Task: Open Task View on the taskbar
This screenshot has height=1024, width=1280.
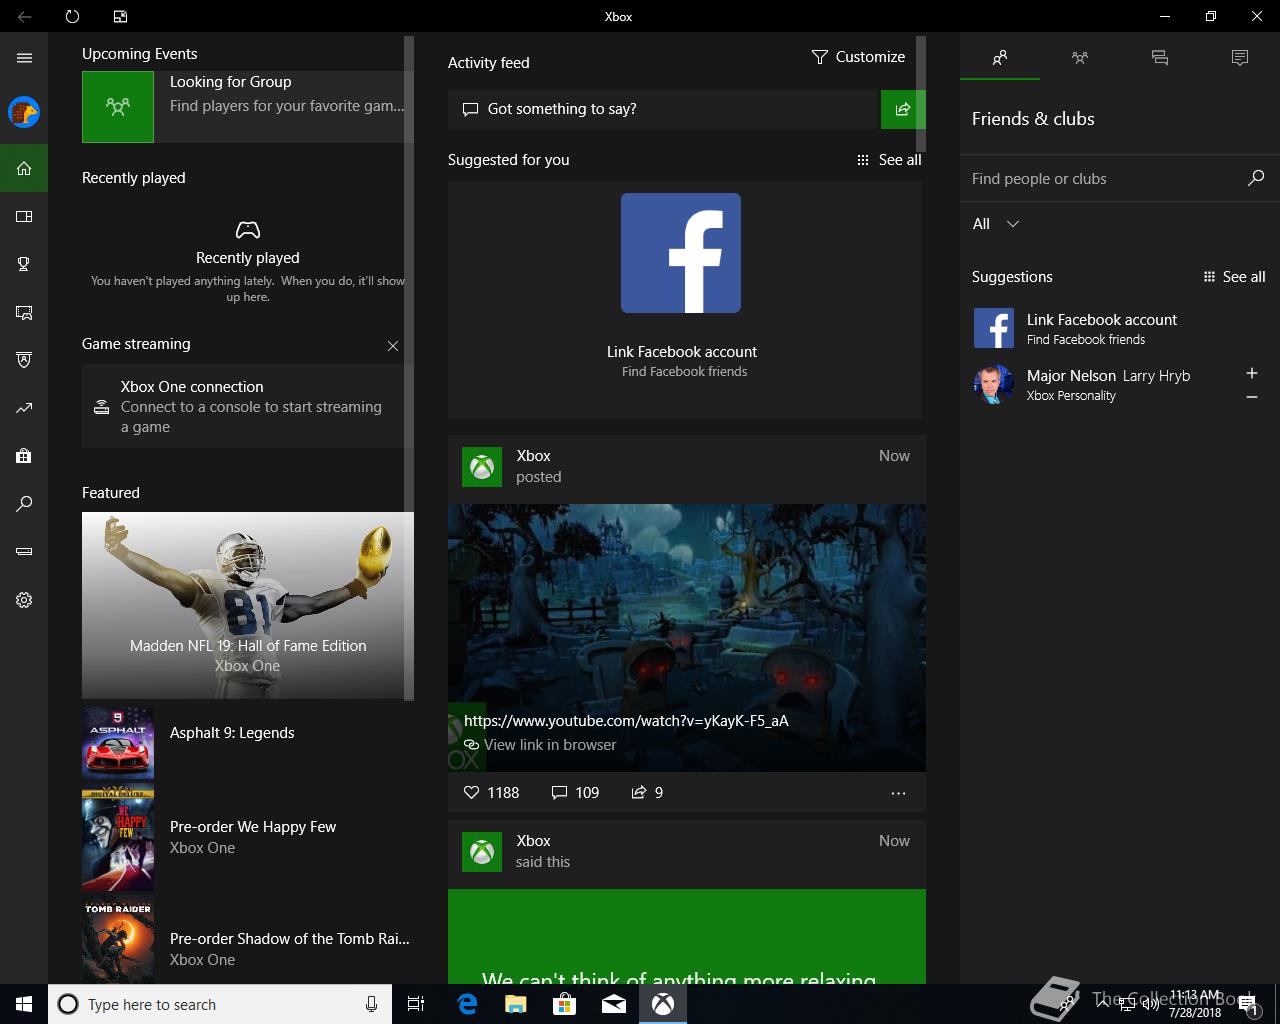Action: coord(416,1004)
